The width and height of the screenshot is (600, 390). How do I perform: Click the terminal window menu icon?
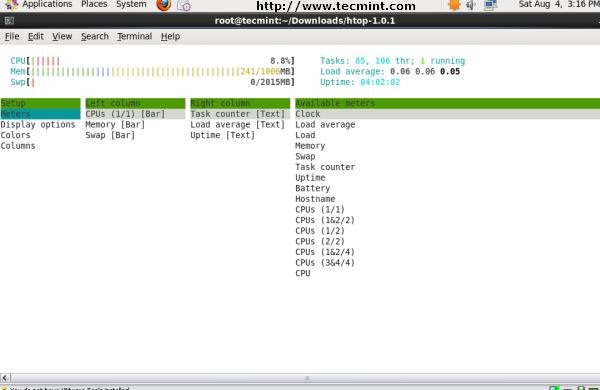pyautogui.click(x=9, y=21)
